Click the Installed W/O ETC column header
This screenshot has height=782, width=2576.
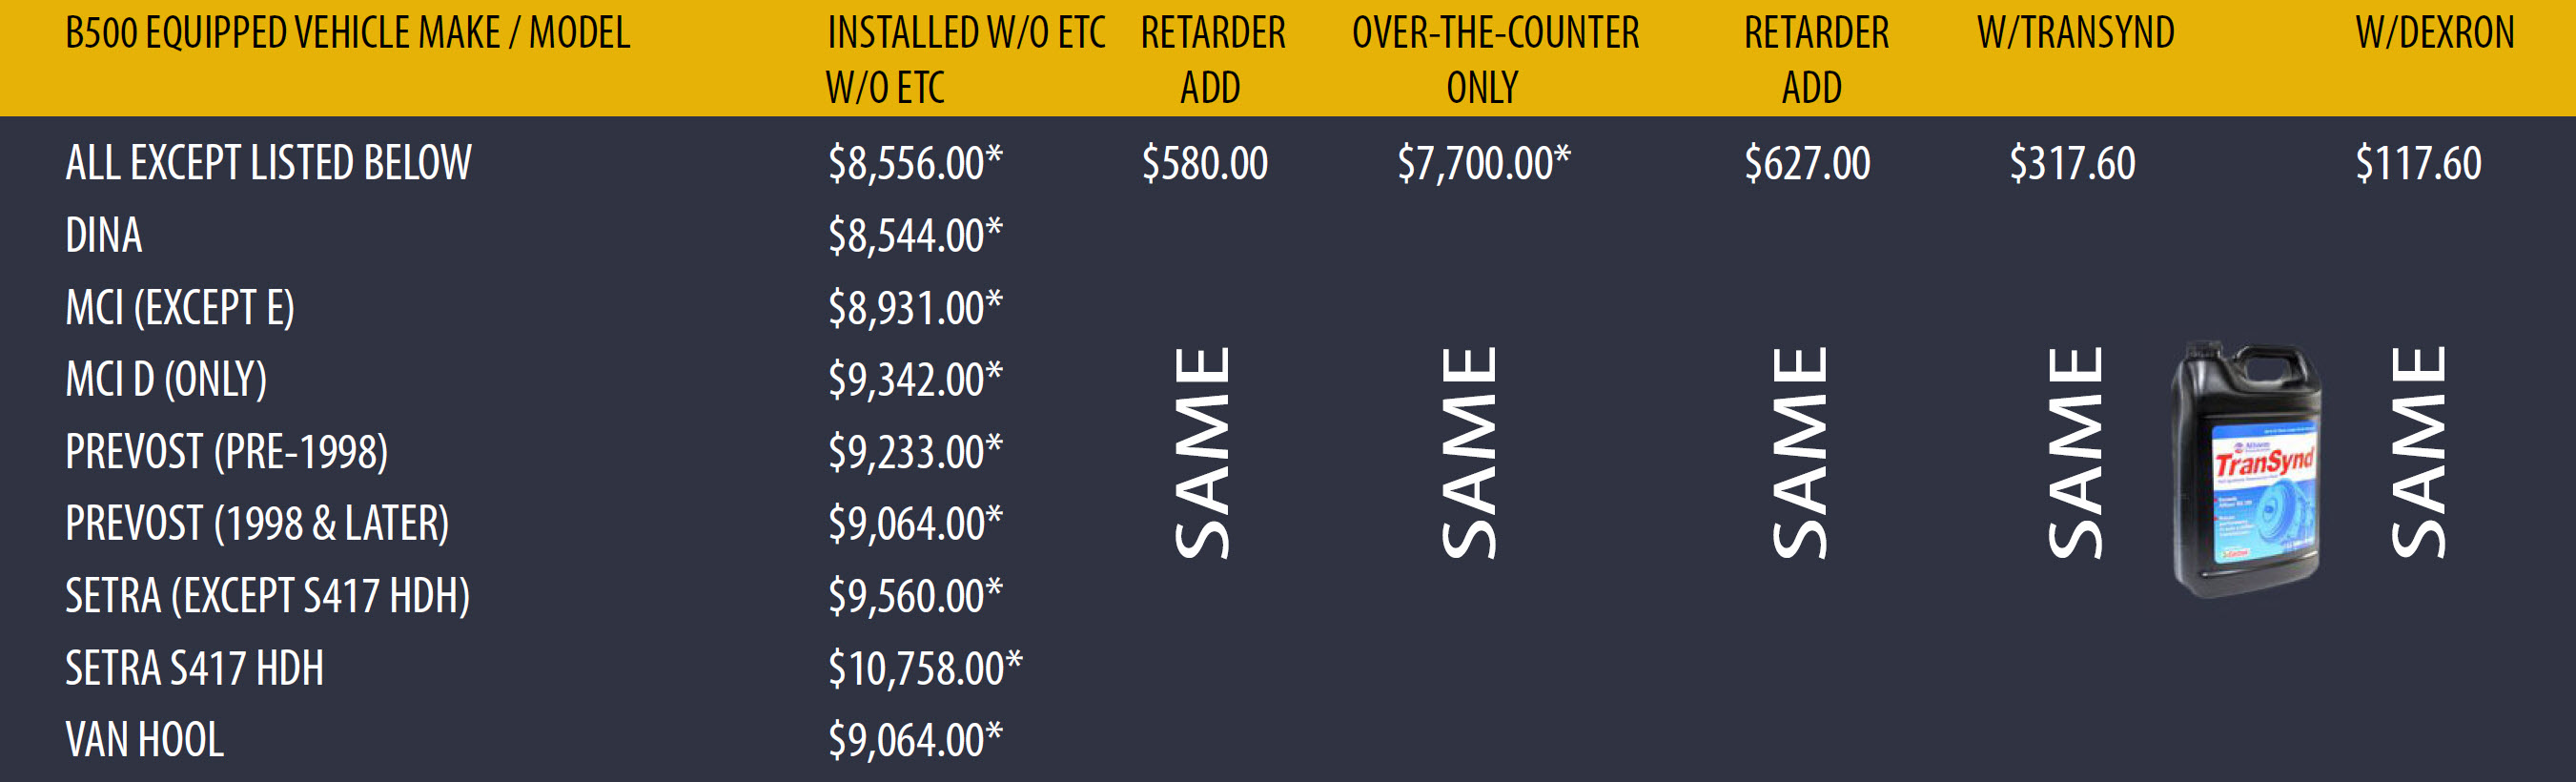(965, 60)
